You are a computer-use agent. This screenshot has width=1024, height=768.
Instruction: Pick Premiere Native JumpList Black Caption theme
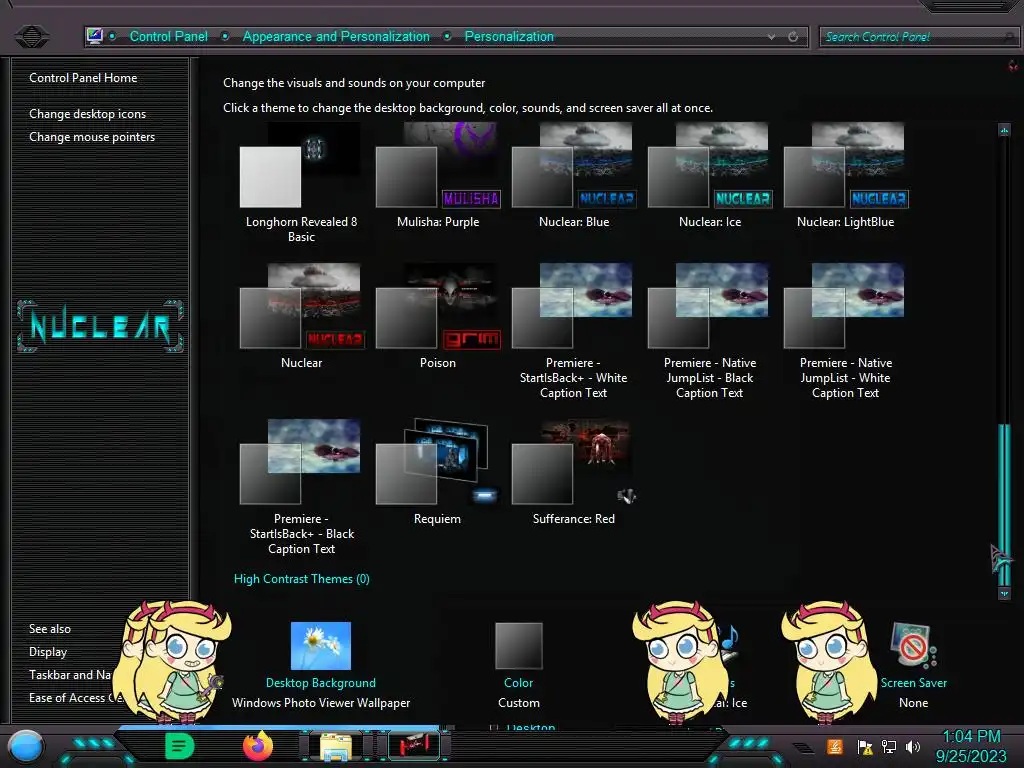[710, 332]
